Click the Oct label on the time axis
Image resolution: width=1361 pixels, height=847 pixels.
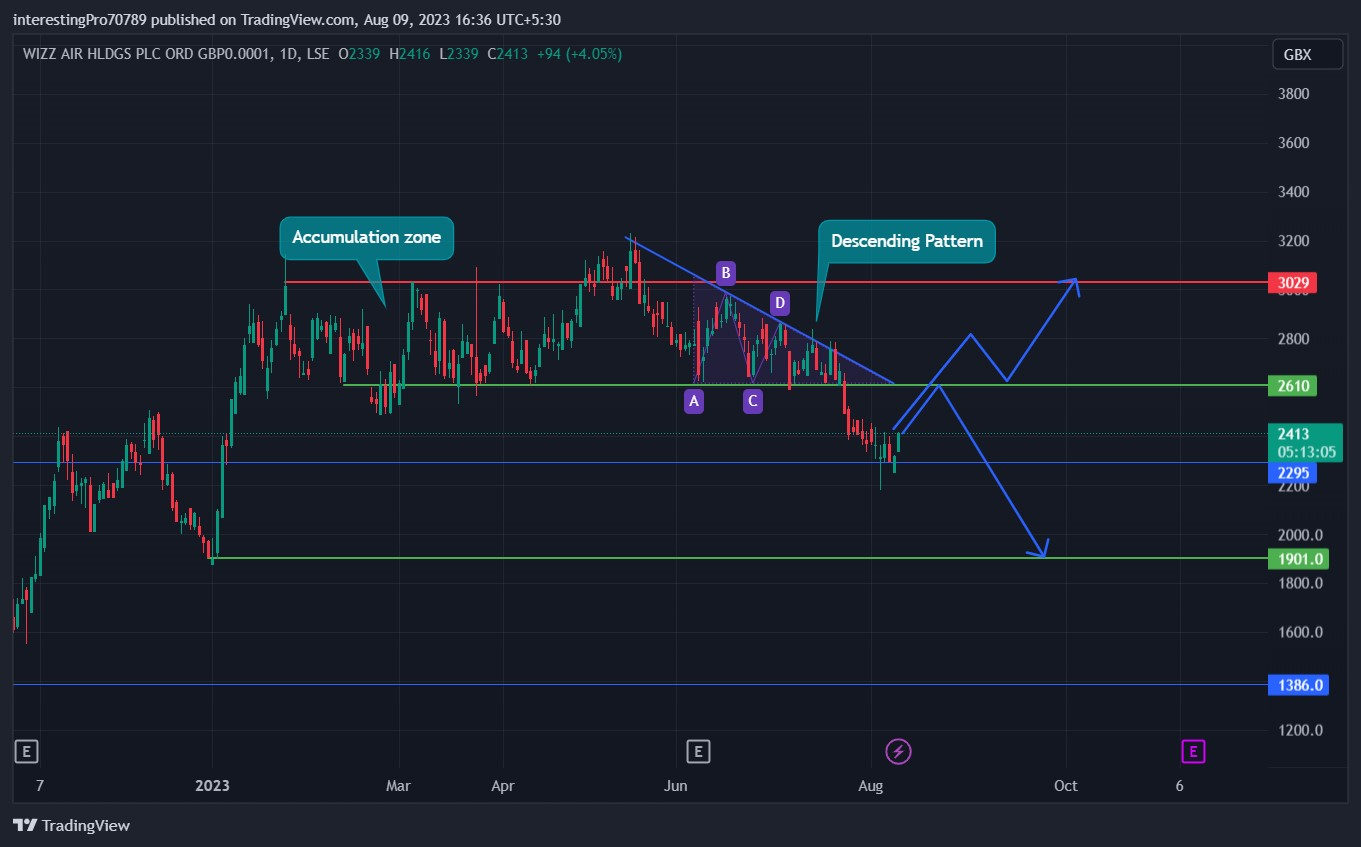(1066, 786)
